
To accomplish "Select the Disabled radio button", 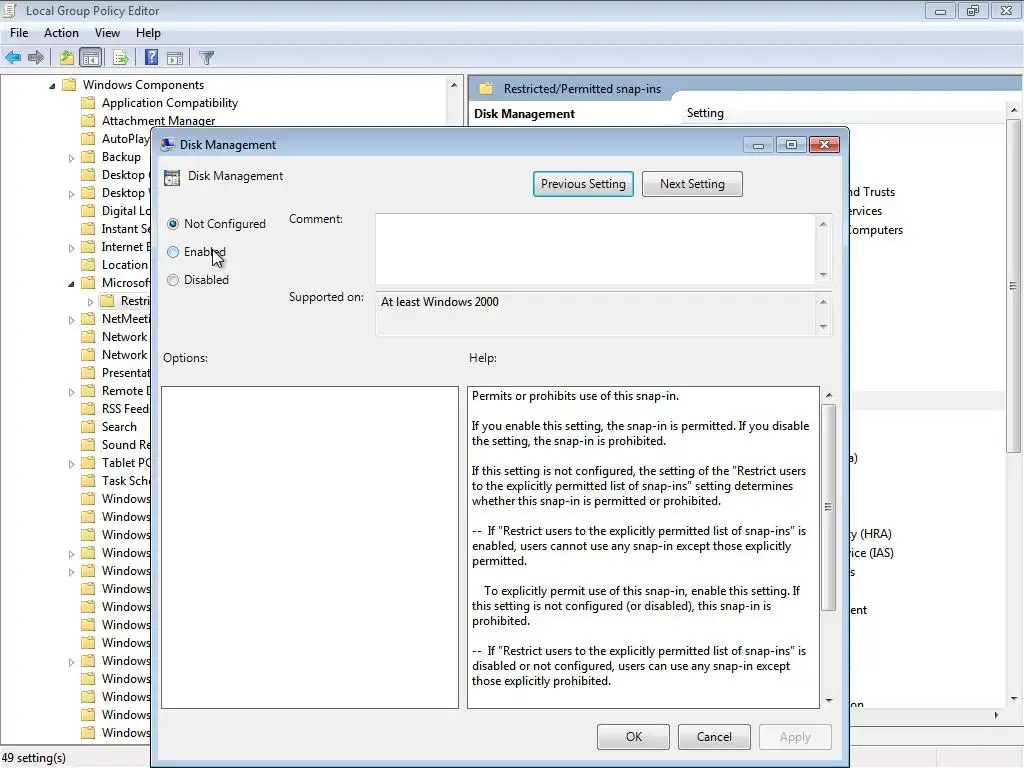I will point(173,280).
